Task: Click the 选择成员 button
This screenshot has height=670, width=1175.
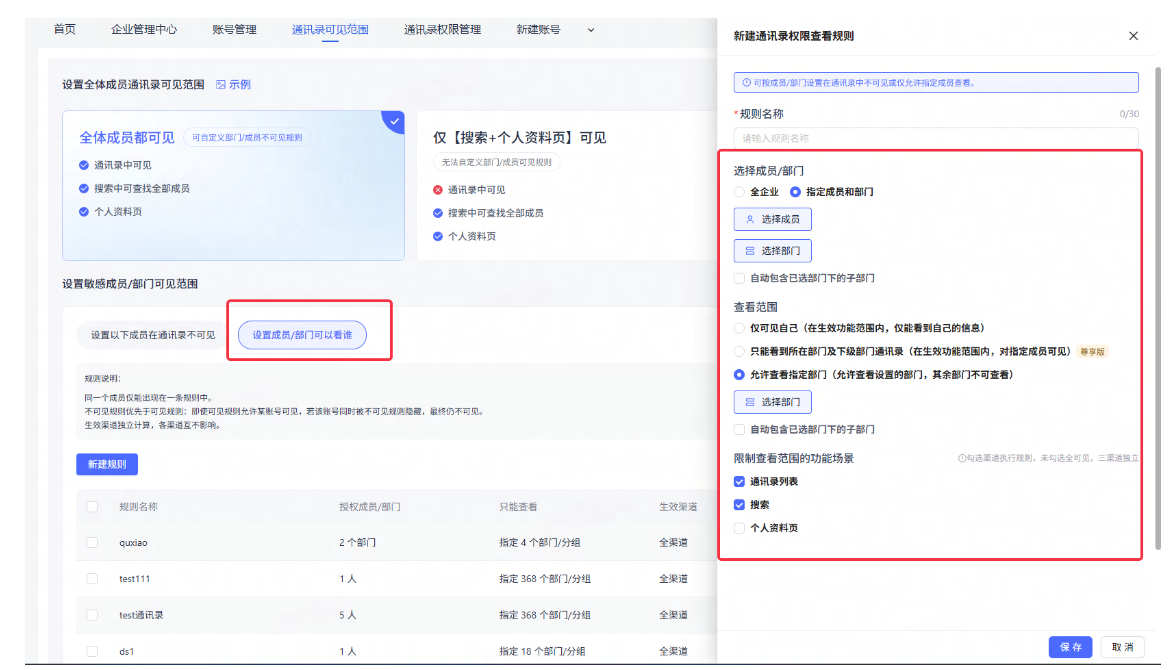Action: coord(773,220)
